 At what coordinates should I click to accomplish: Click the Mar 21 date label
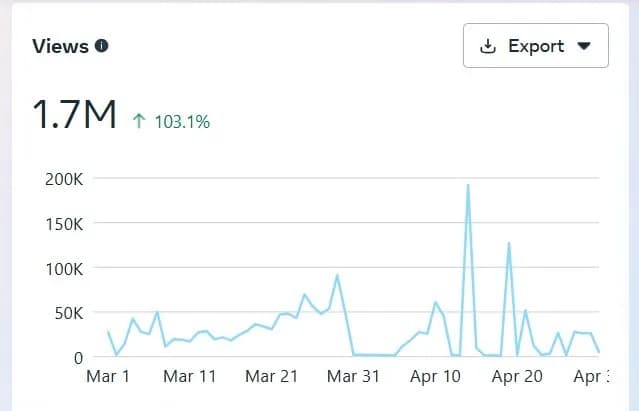tap(272, 377)
